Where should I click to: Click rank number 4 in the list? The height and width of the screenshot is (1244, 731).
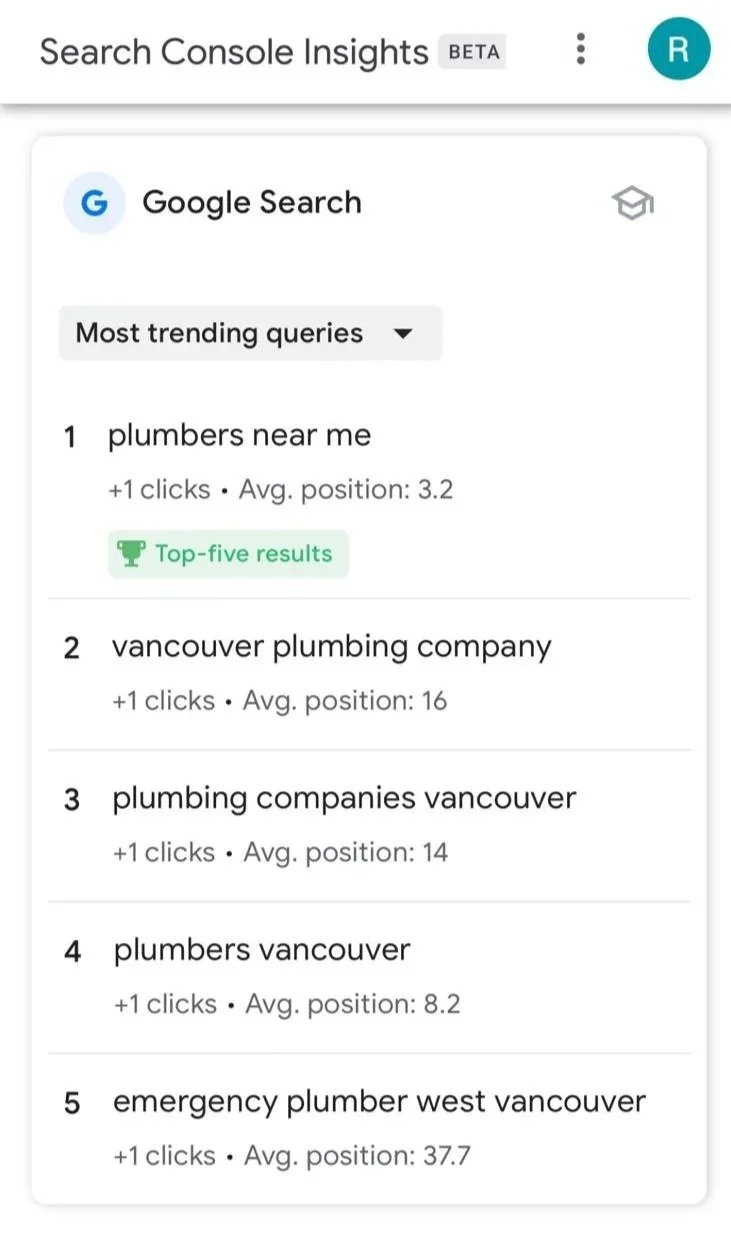tap(72, 951)
